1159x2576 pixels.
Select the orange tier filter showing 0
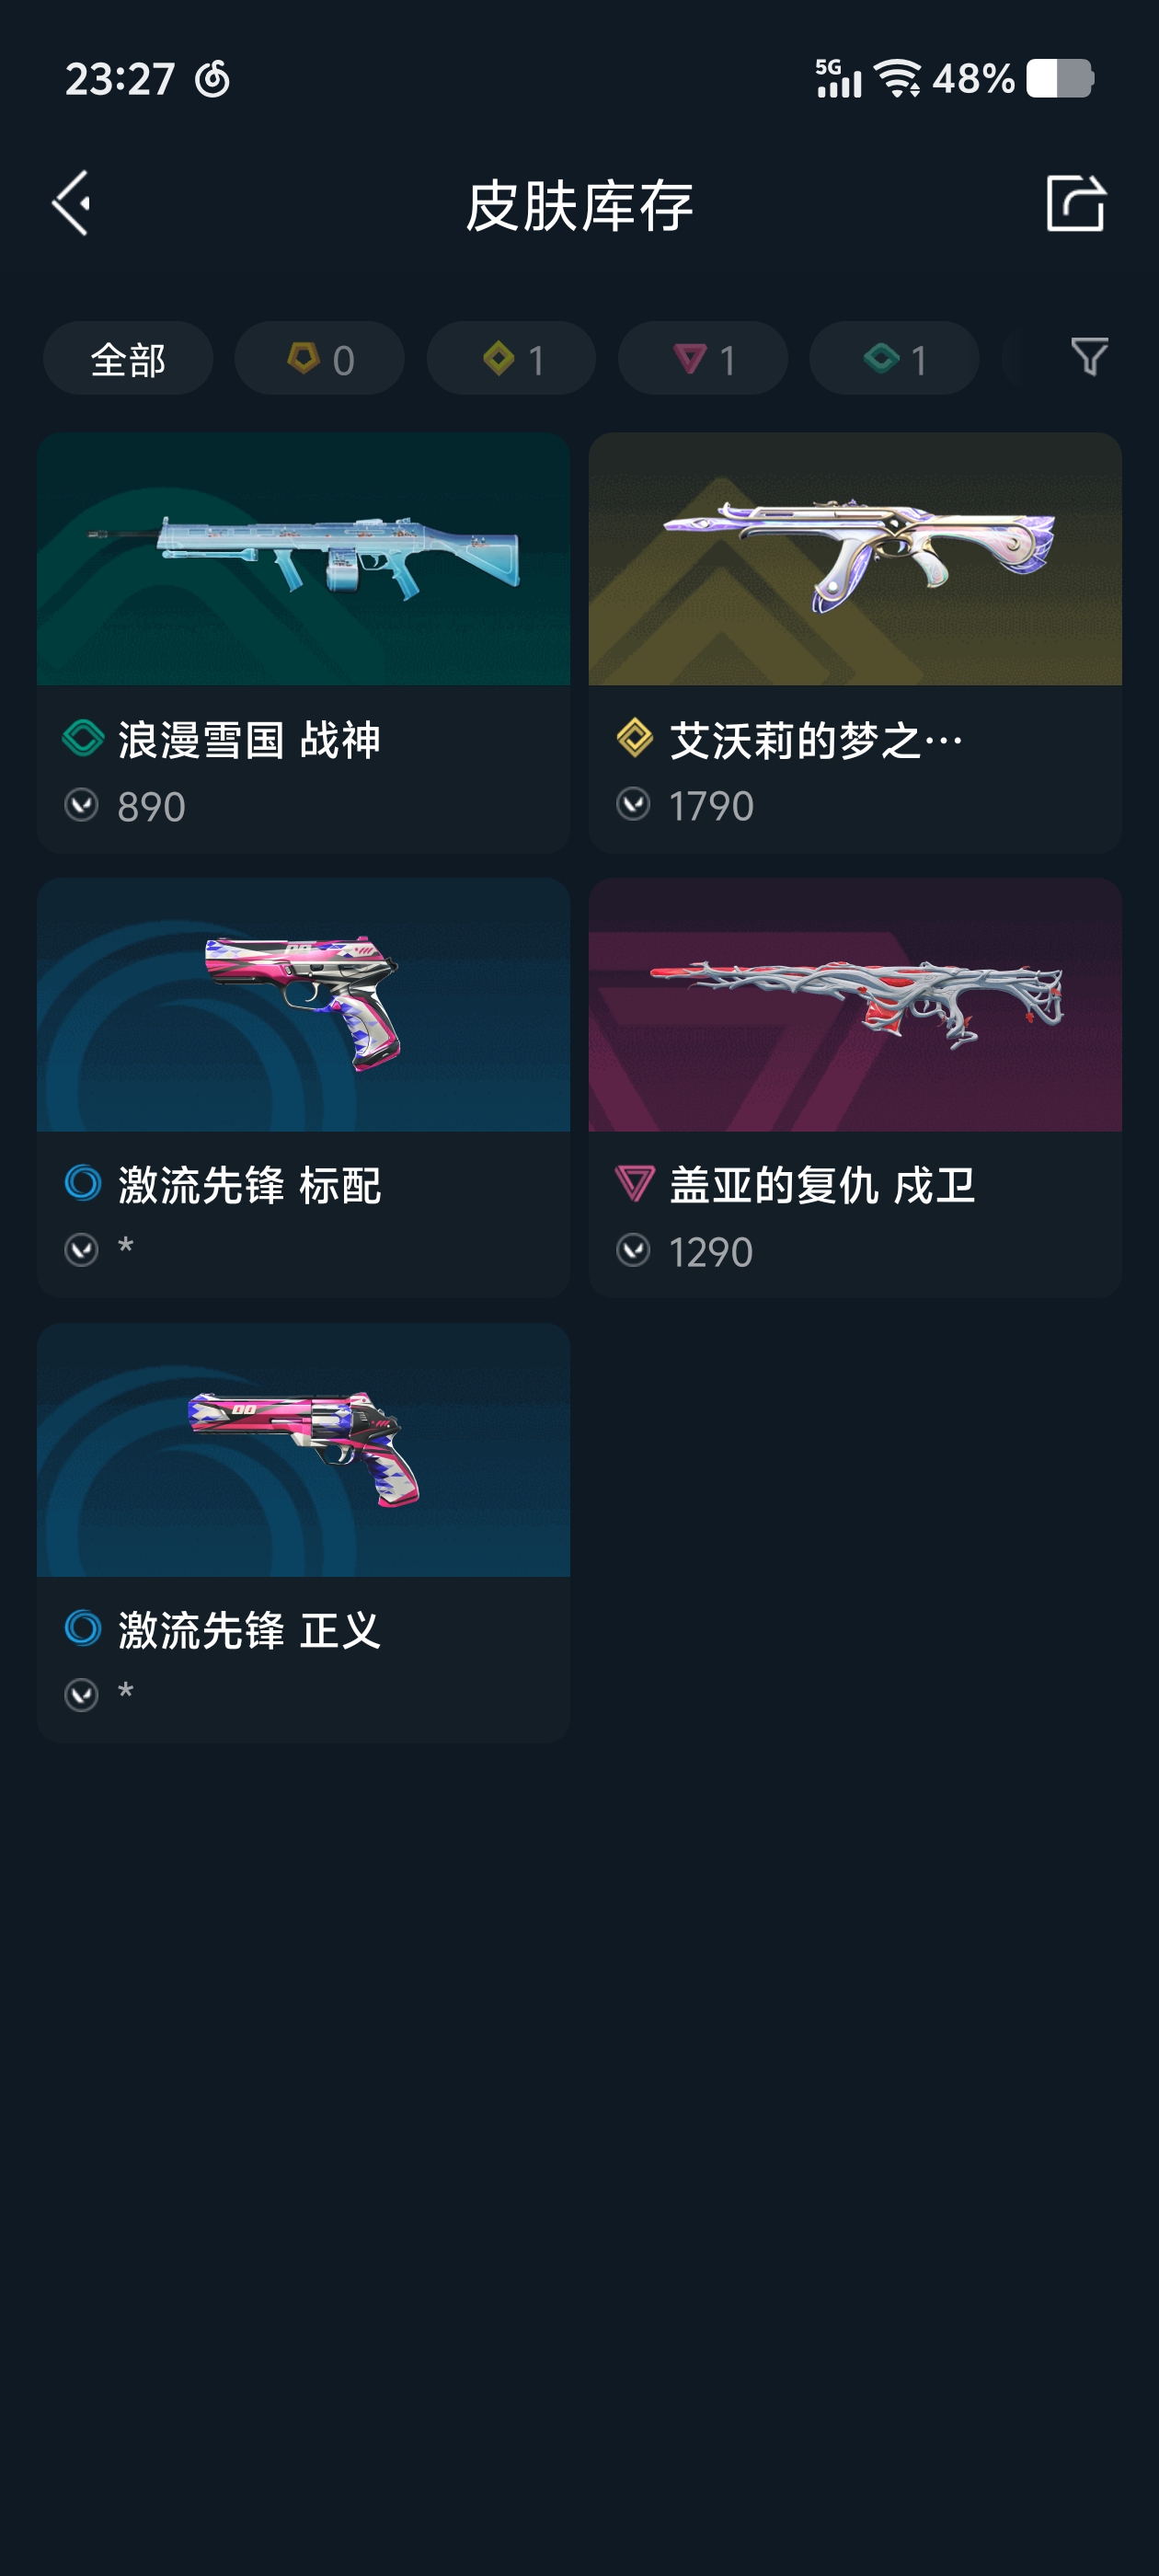coord(319,358)
